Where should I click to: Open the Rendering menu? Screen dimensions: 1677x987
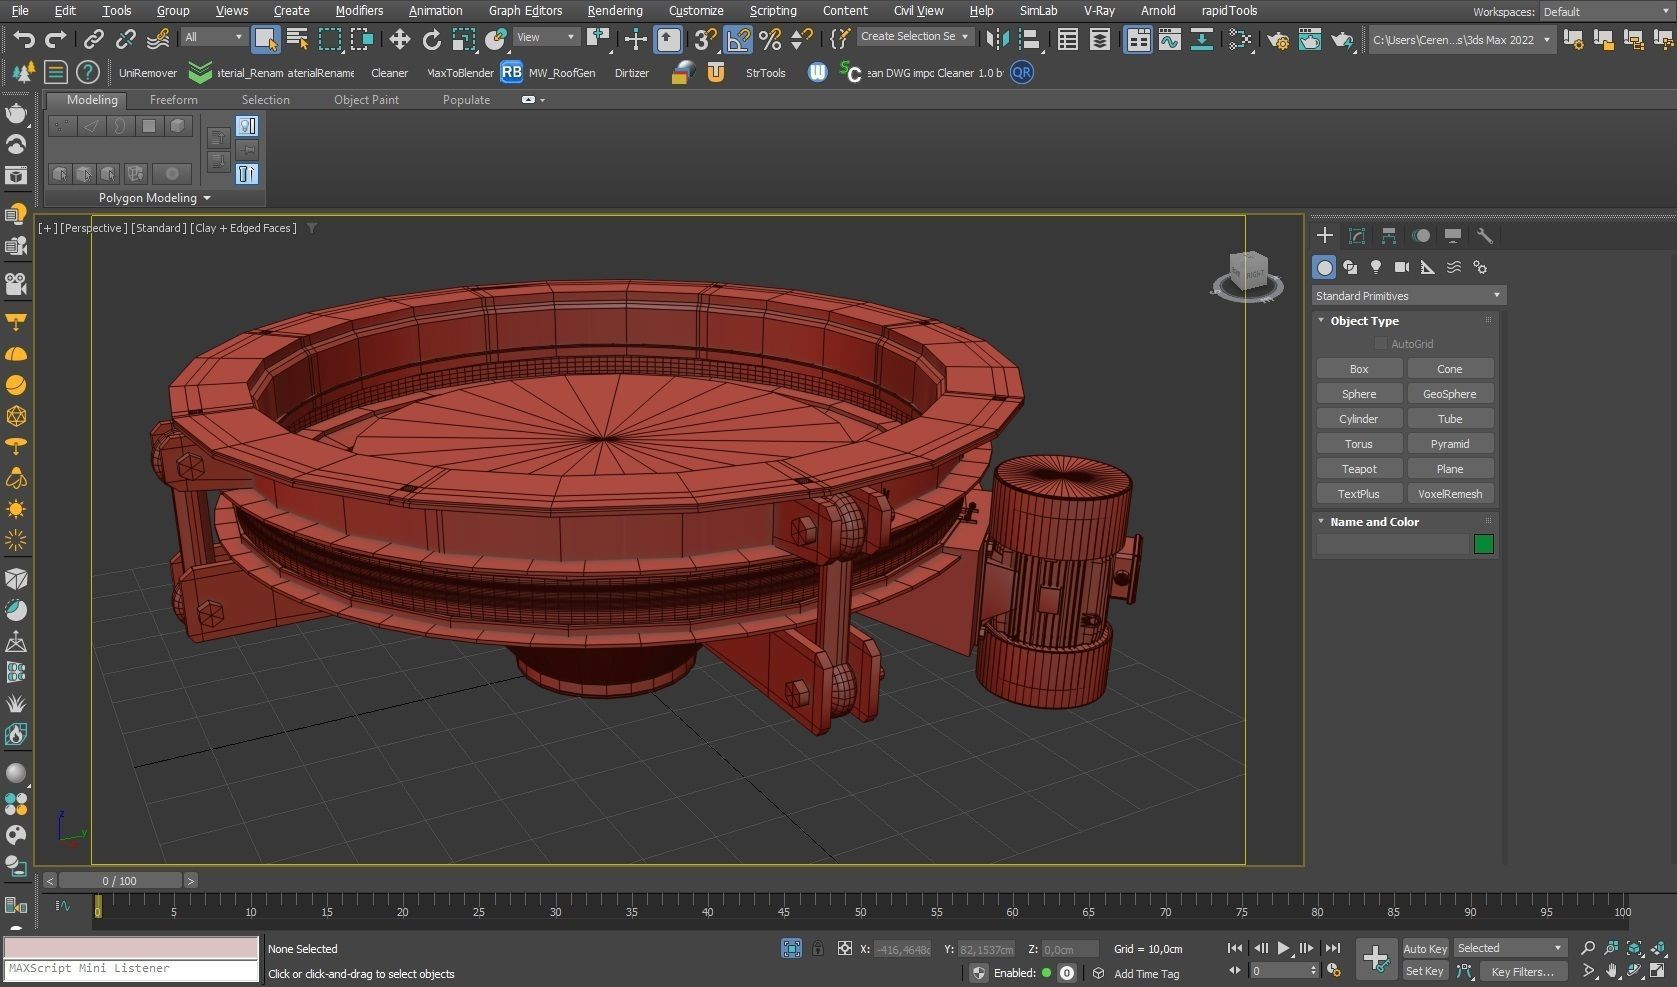615,11
